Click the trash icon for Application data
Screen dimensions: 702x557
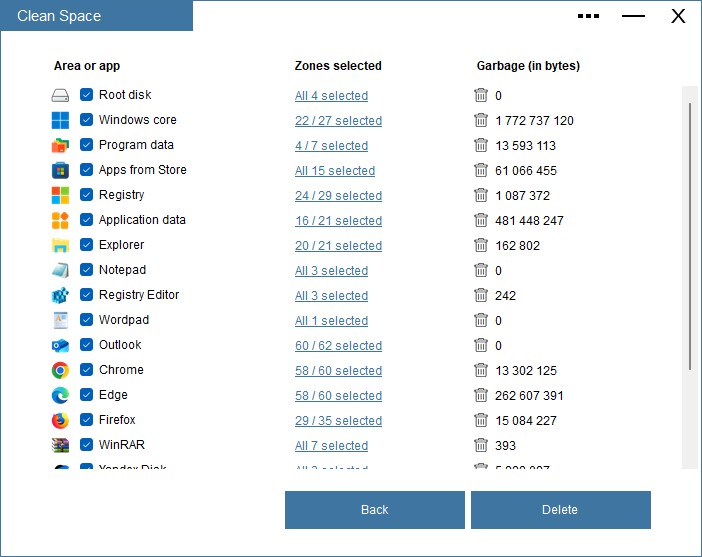pyautogui.click(x=481, y=220)
